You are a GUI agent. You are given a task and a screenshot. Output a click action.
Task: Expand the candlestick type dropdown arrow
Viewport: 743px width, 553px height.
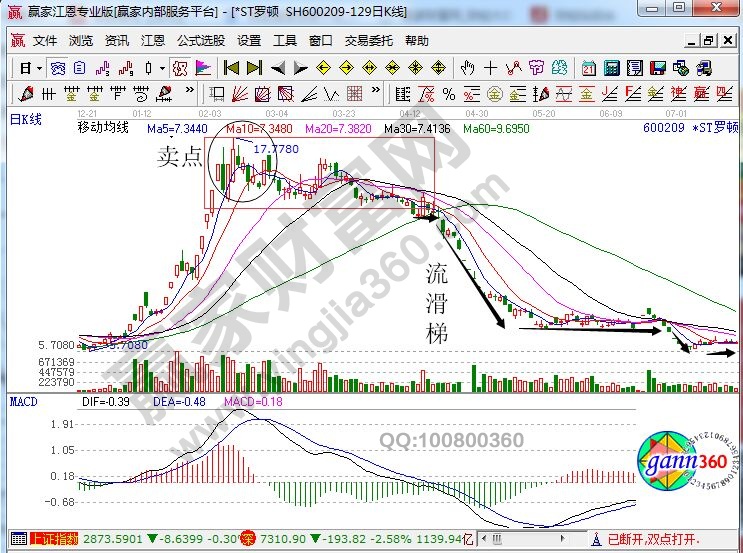tap(163, 68)
